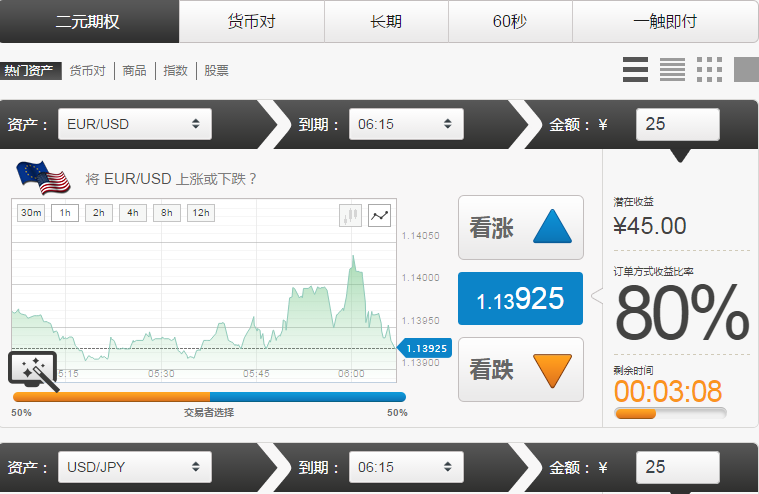Filter assets by 货币对 category
The width and height of the screenshot is (759, 494).
(87, 71)
